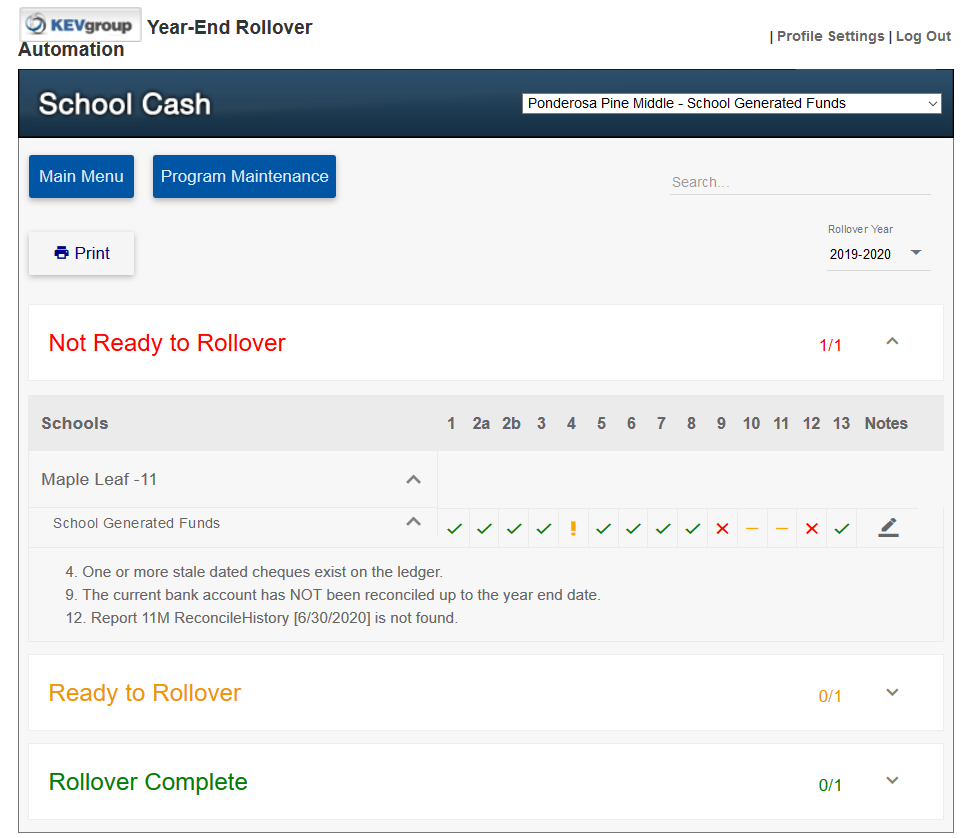This screenshot has width=961, height=838.
Task: Click the Notes column header
Action: pyautogui.click(x=886, y=424)
